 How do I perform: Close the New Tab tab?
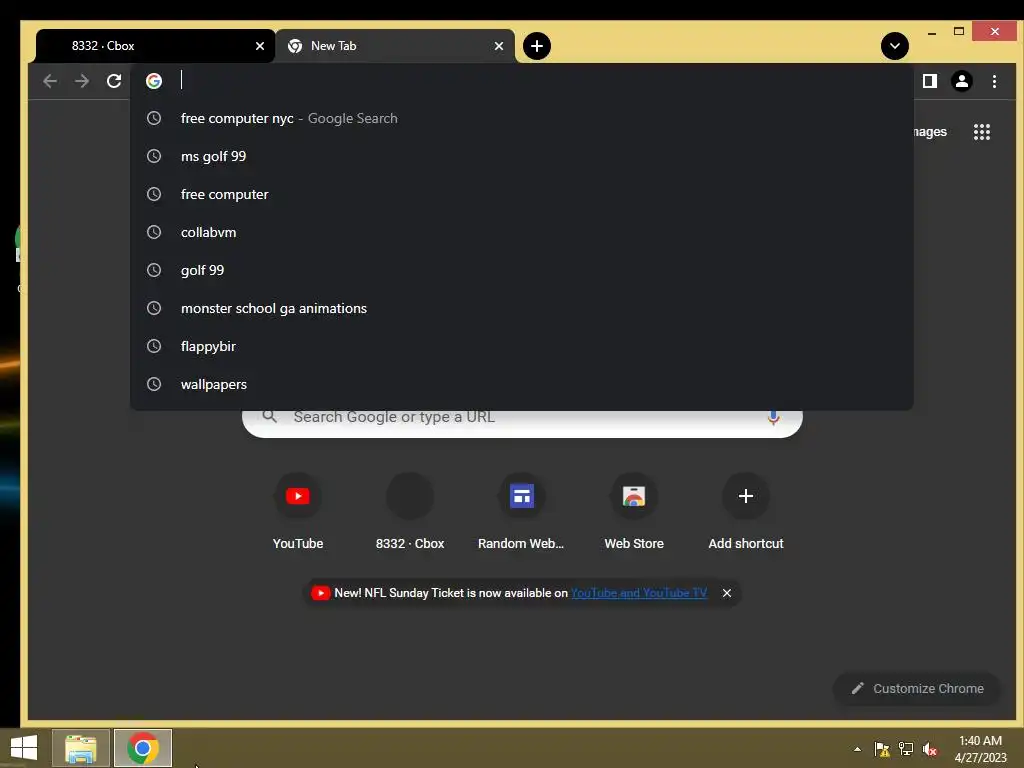click(499, 46)
